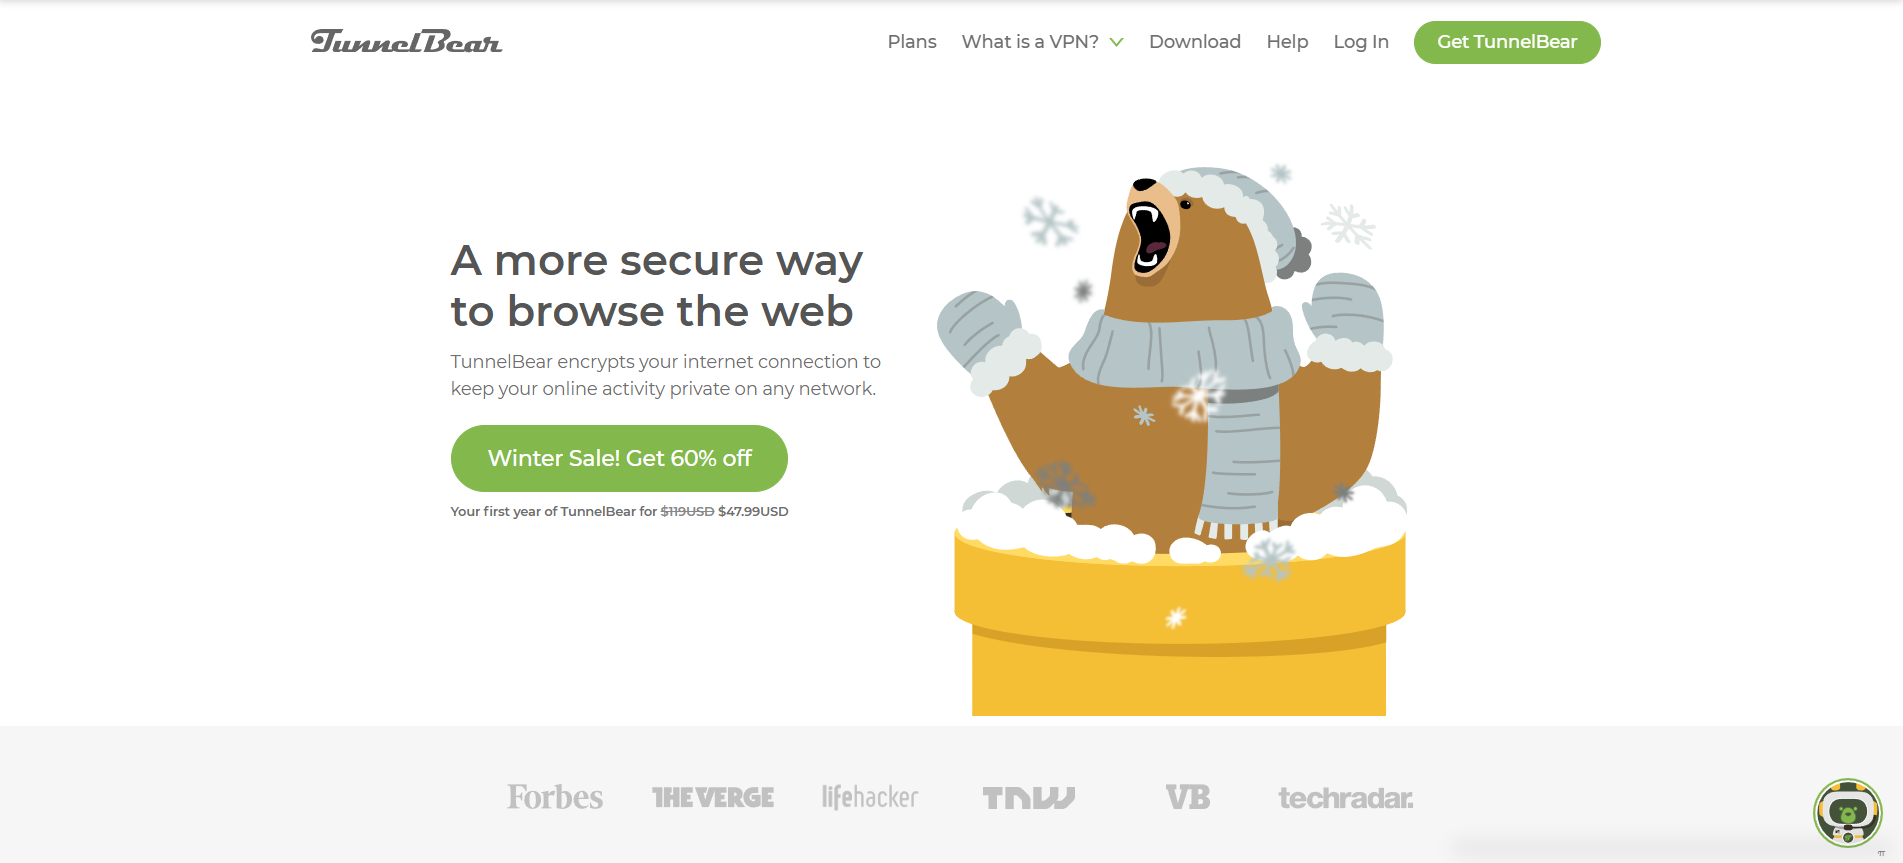This screenshot has height=863, width=1903.
Task: Click the VB VentureBeat logo
Action: point(1188,797)
